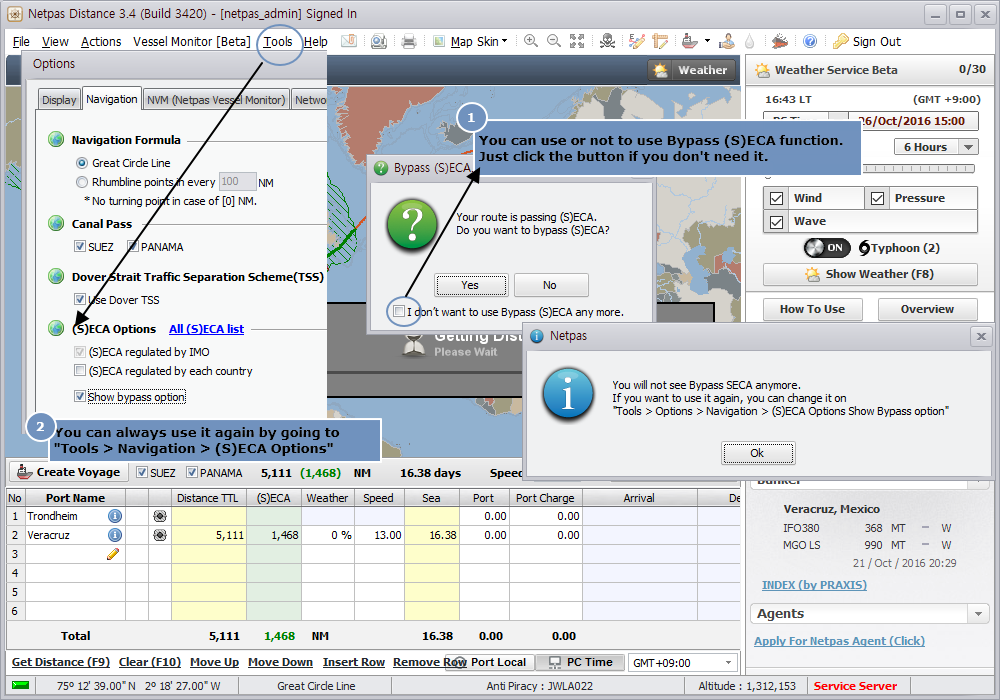Click No in Bypass (S)ECA dialog

pyautogui.click(x=550, y=285)
